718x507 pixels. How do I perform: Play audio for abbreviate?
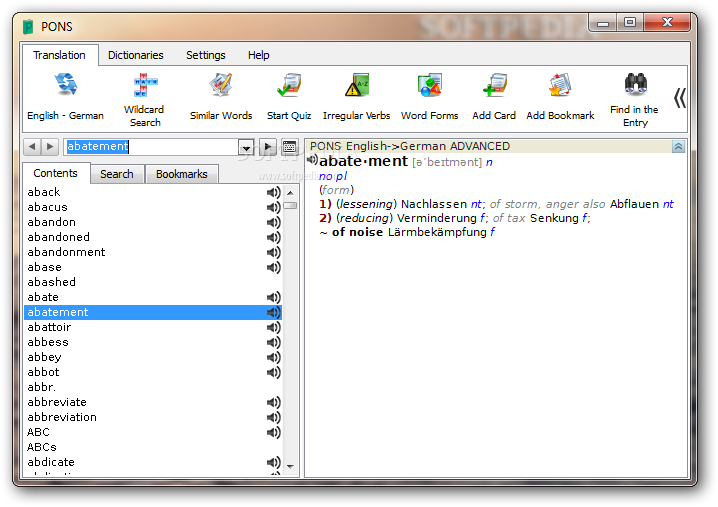click(x=273, y=403)
